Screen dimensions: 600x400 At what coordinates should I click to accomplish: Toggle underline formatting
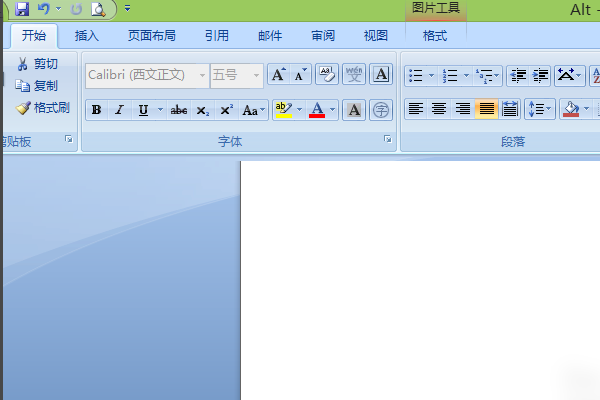(143, 110)
